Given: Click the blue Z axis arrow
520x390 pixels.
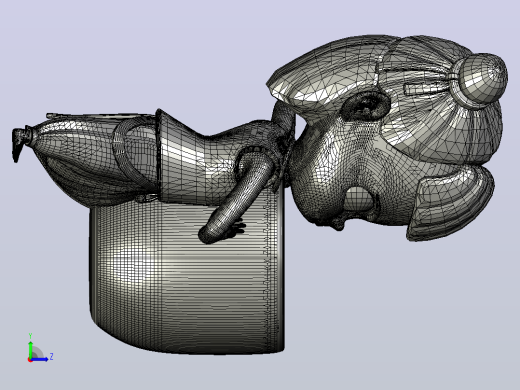Looking at the screenshot, I should pos(40,359).
